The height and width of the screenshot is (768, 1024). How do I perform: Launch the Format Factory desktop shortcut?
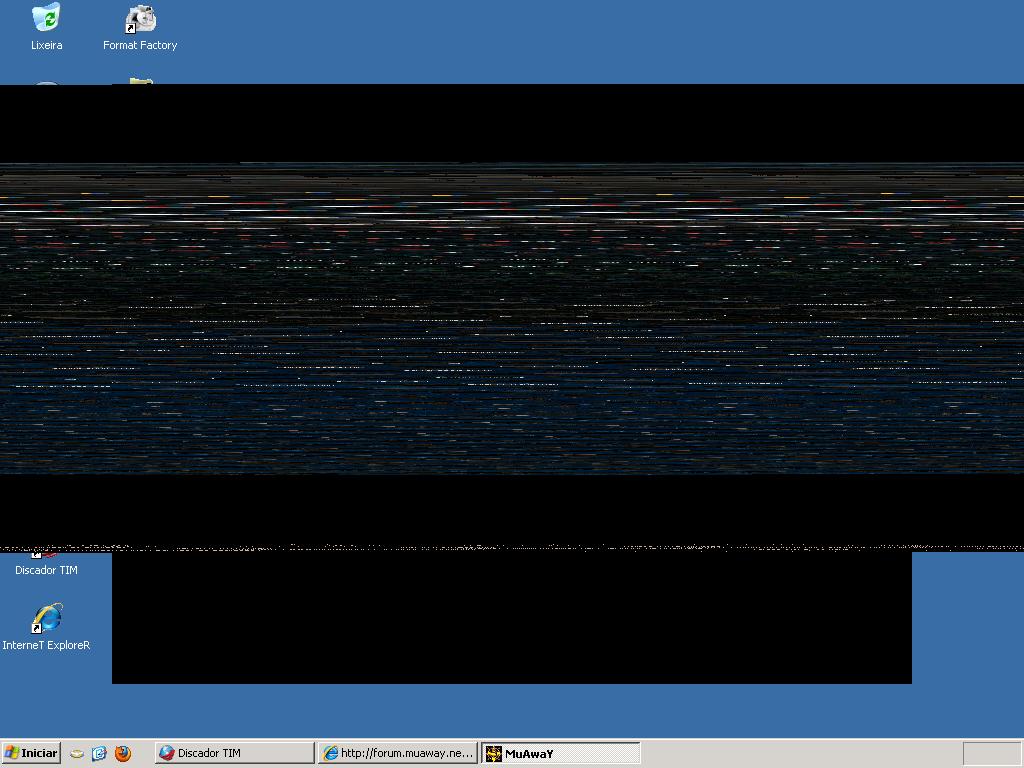pos(140,18)
